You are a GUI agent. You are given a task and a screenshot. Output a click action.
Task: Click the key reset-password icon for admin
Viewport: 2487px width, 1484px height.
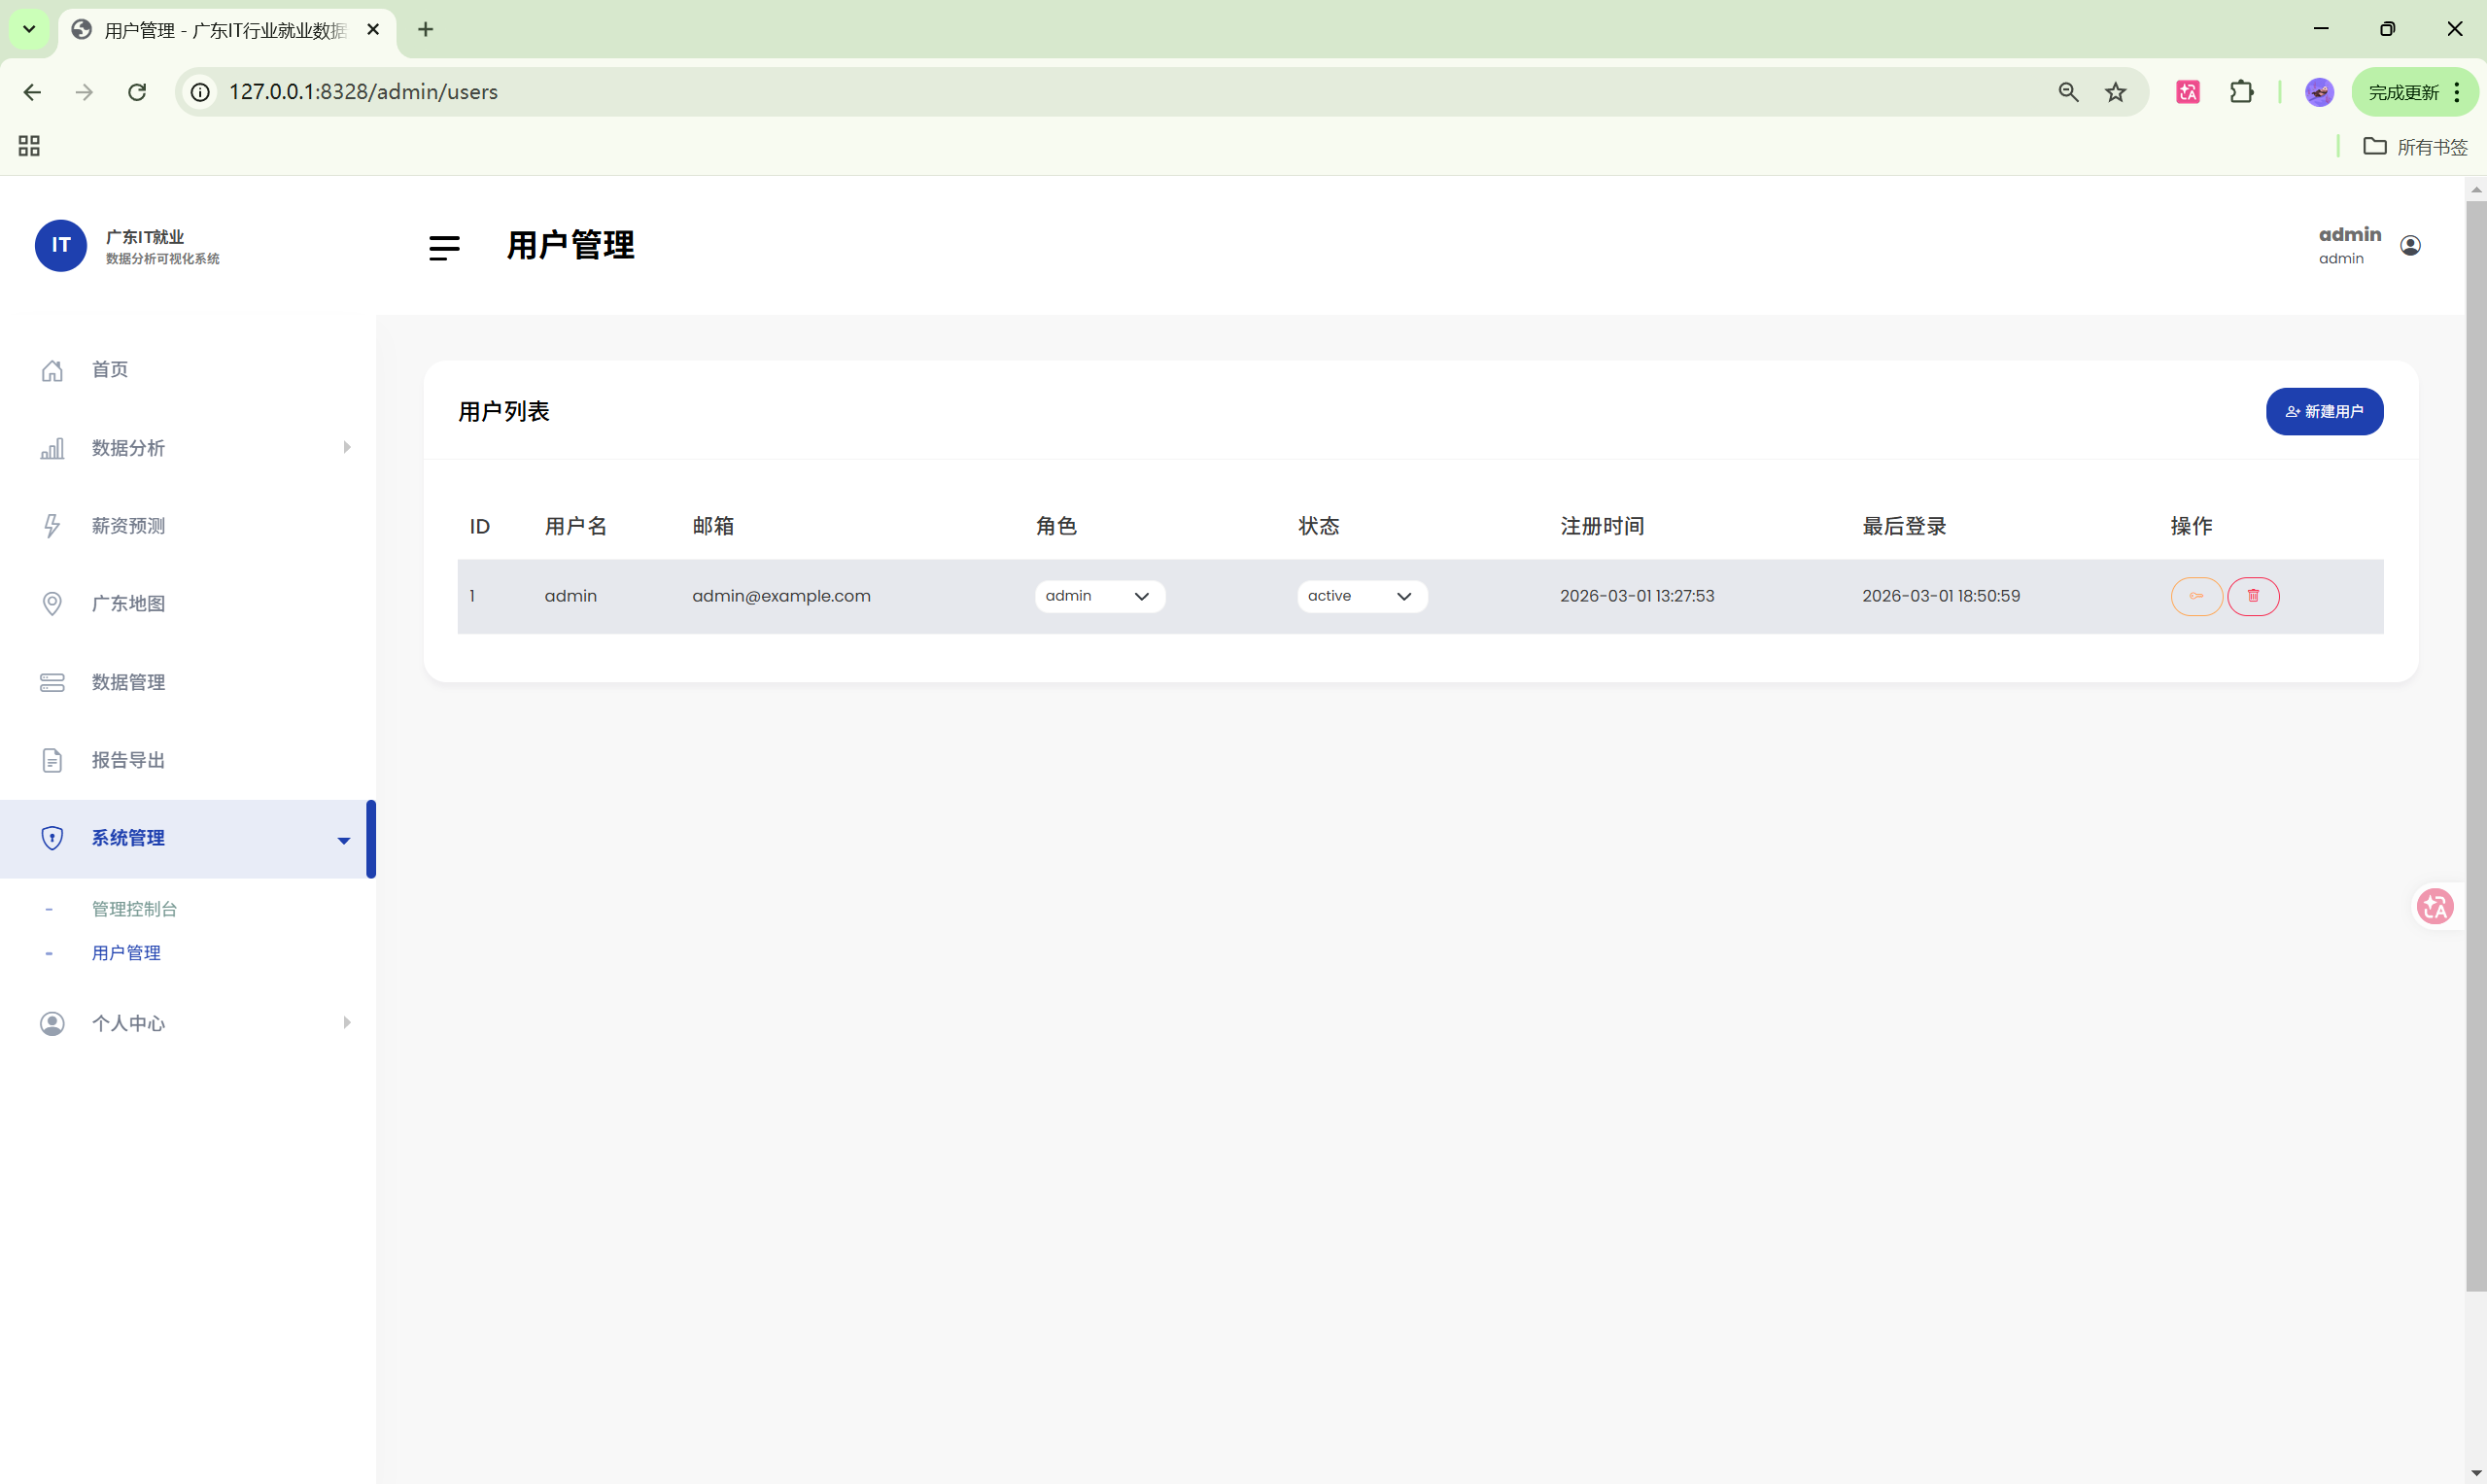point(2196,596)
